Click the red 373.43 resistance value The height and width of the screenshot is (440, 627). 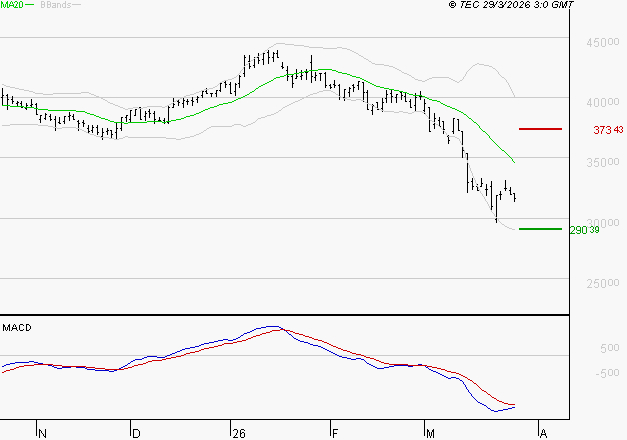[x=608, y=130]
